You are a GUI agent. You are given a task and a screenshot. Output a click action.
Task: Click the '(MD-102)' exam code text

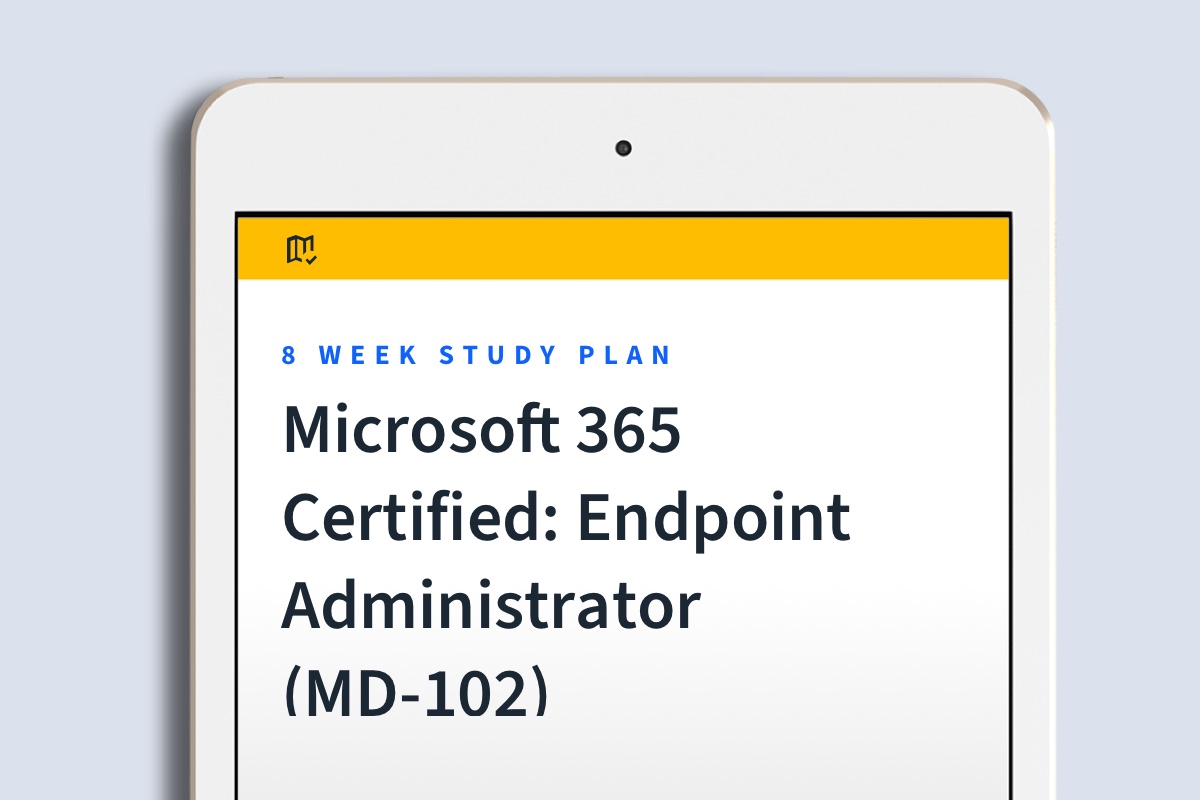click(416, 691)
